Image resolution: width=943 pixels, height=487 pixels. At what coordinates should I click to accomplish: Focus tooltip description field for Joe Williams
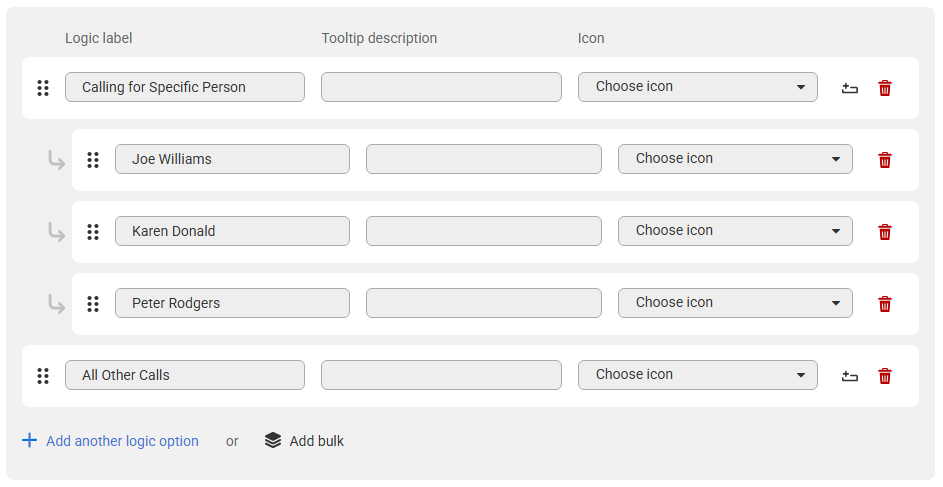(483, 159)
